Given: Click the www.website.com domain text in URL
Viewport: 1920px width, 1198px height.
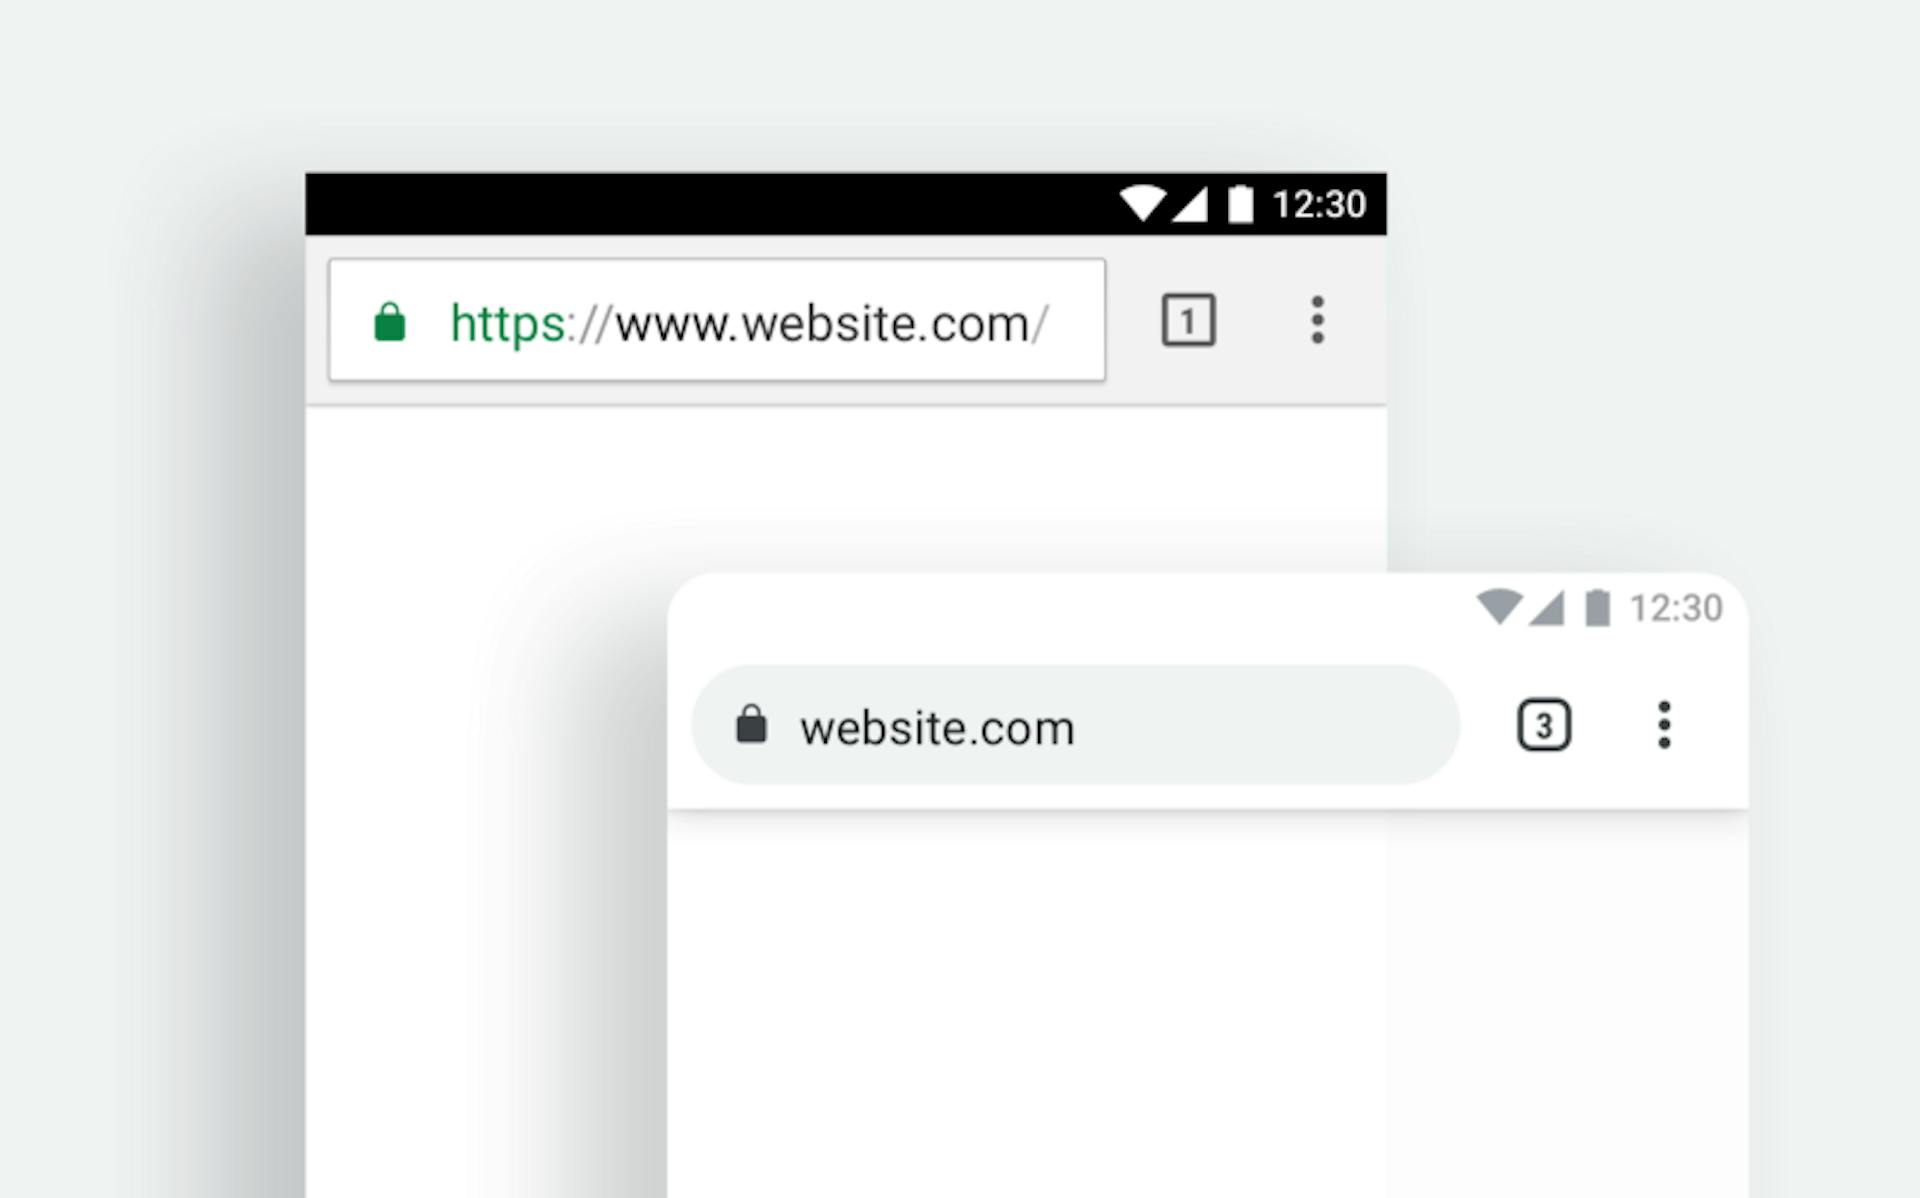Looking at the screenshot, I should (x=822, y=323).
